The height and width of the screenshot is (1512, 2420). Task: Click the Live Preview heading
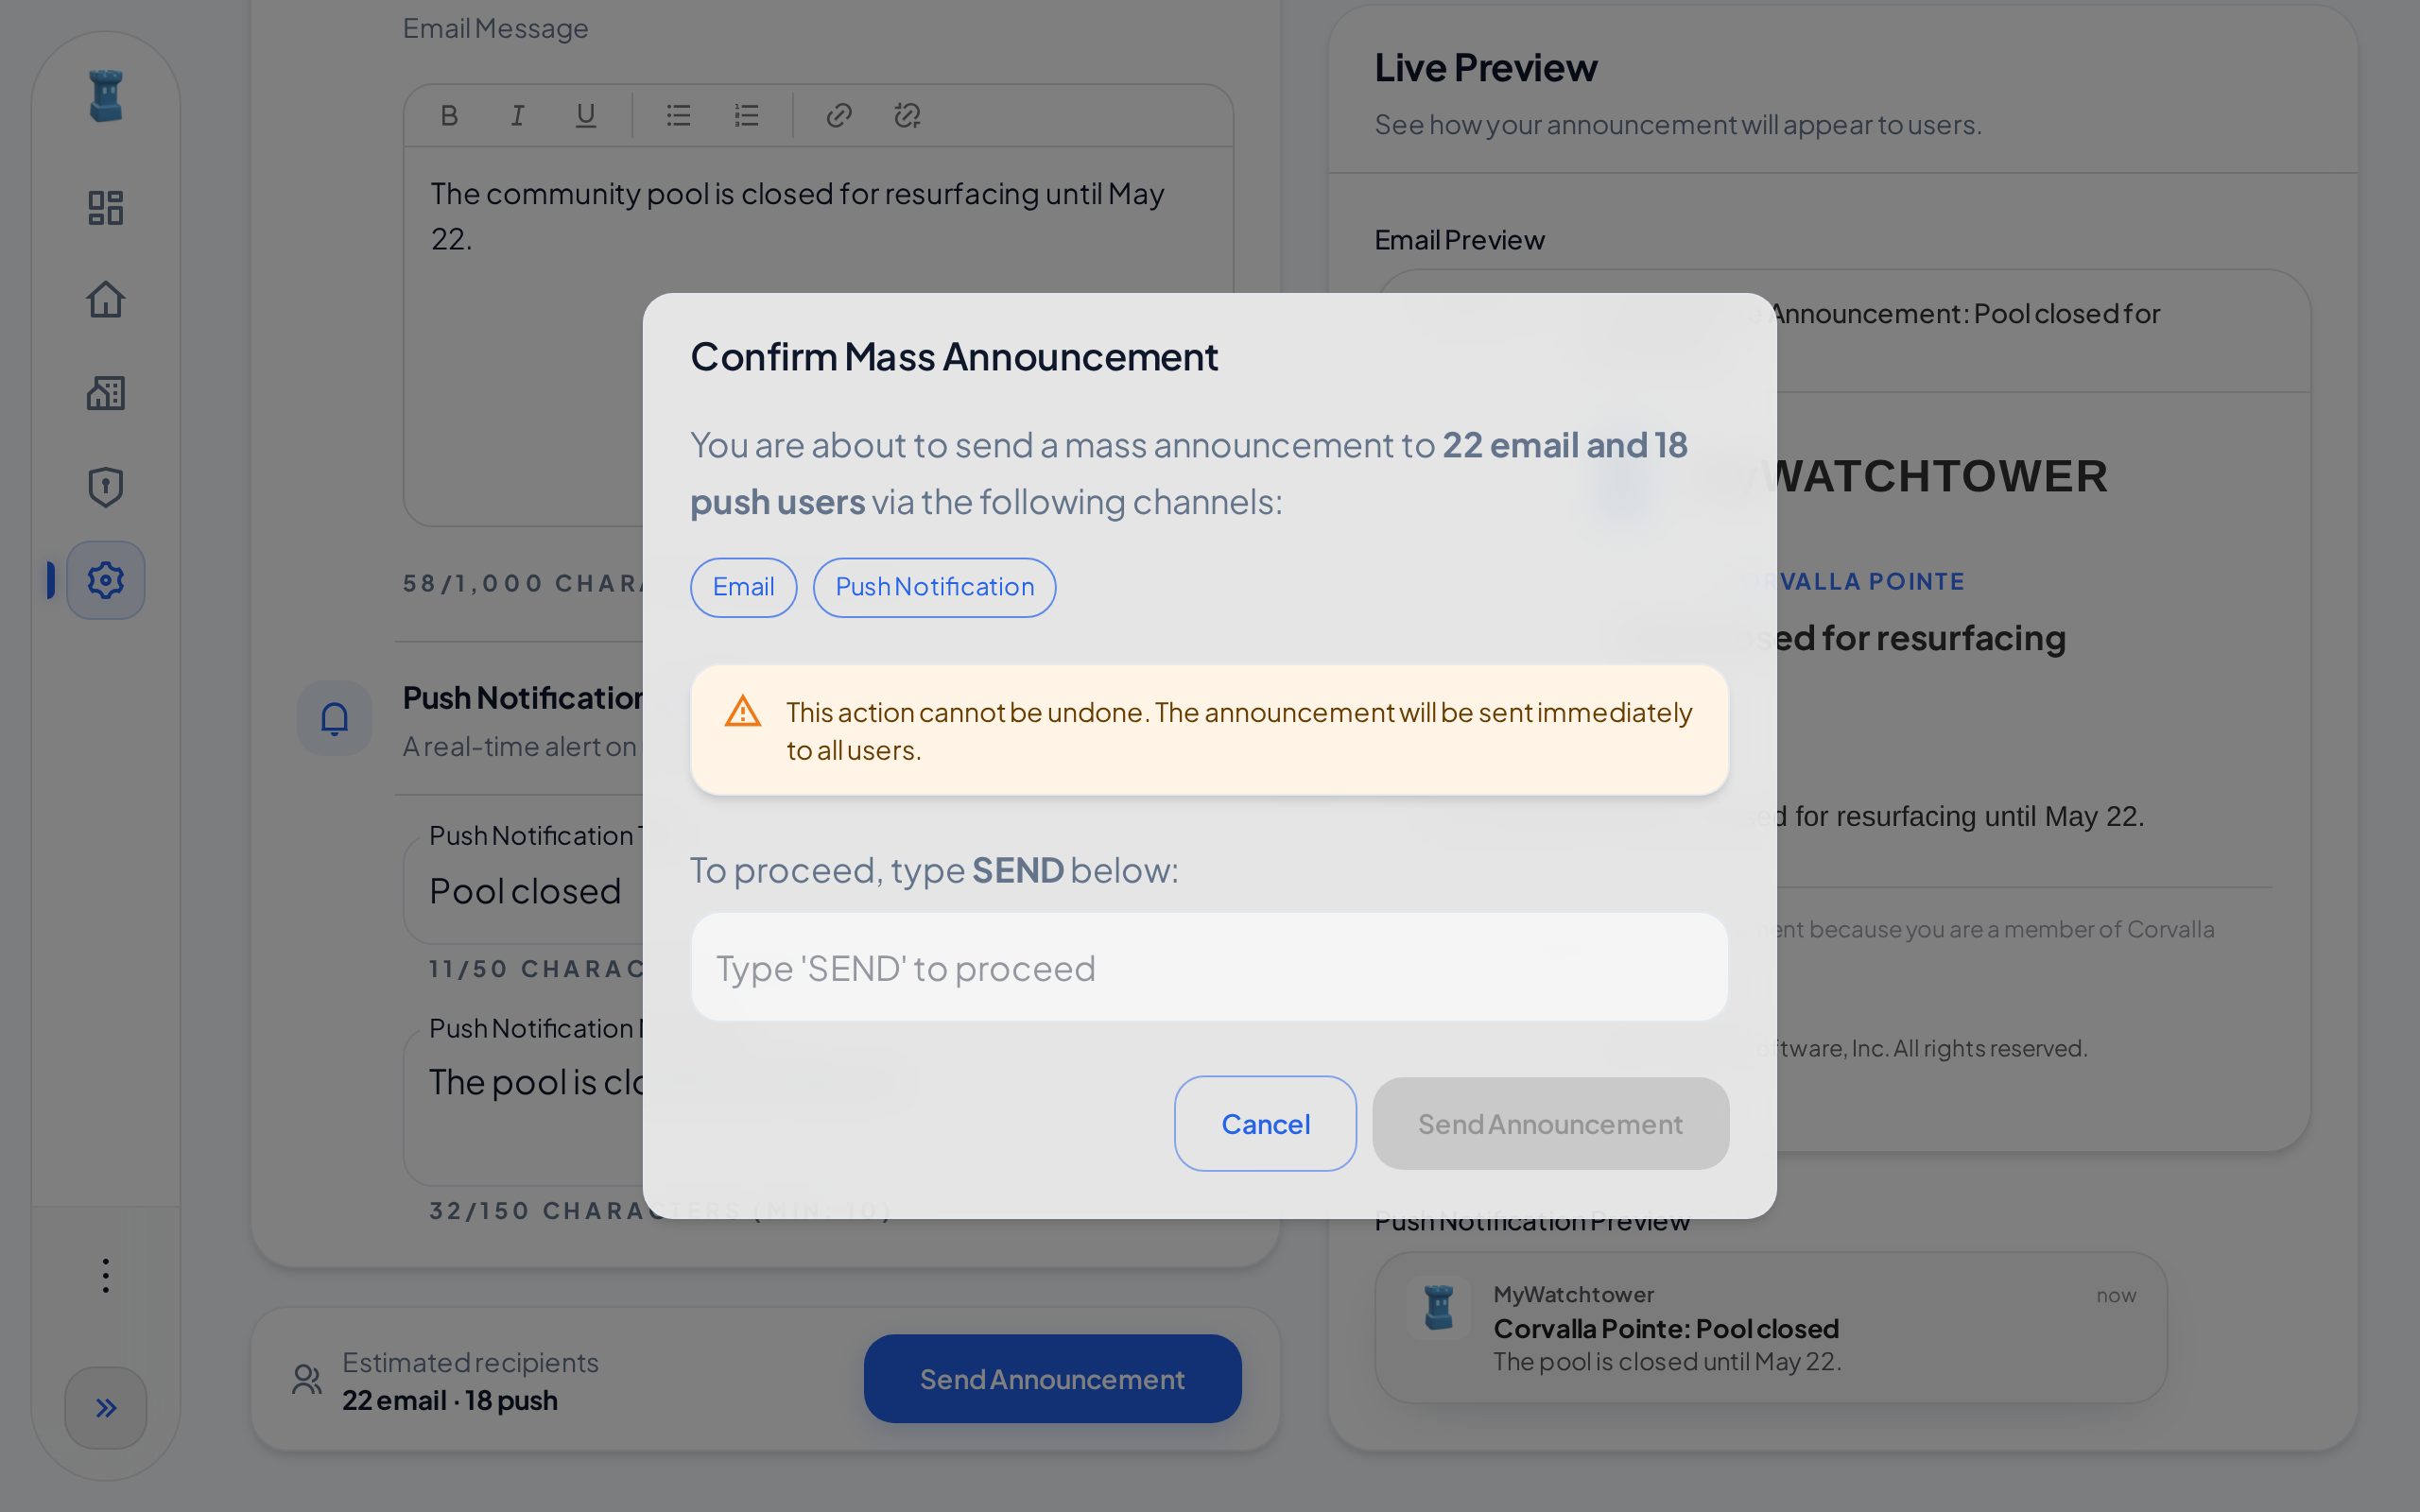point(1486,68)
